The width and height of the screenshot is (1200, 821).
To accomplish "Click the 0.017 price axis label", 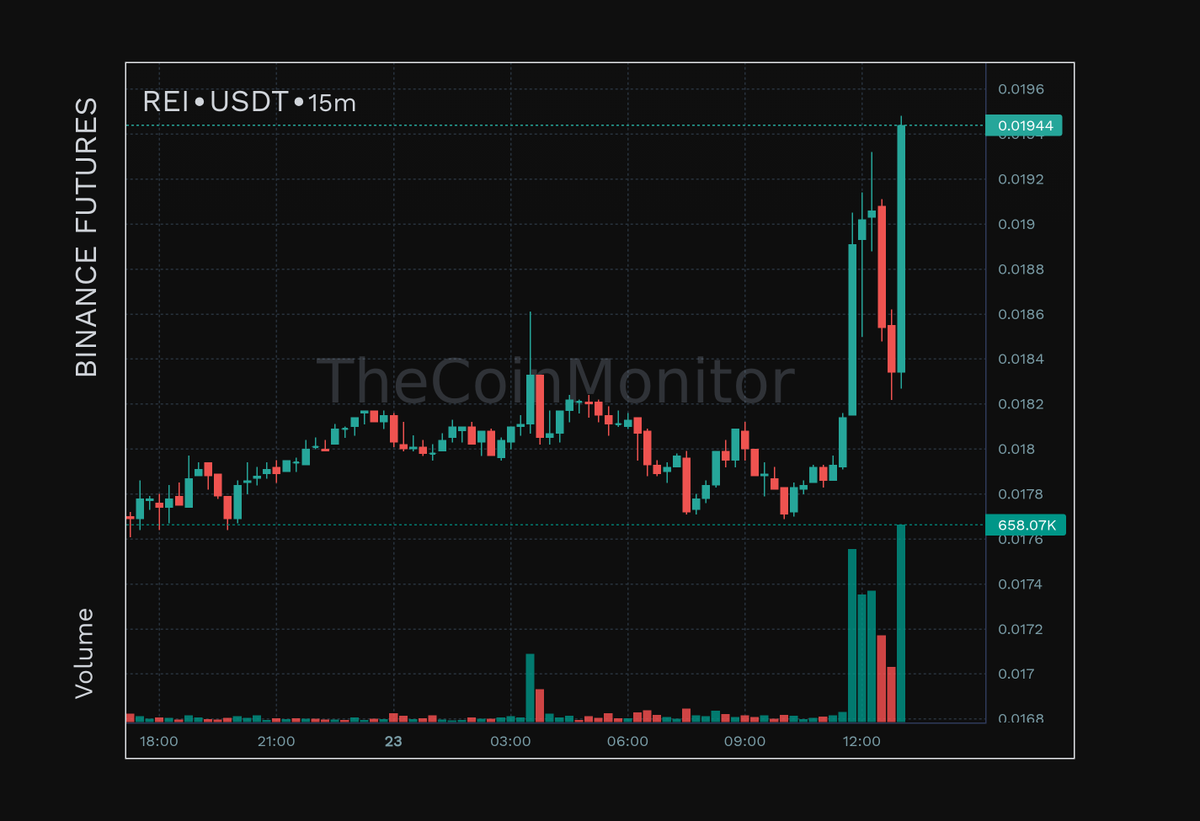I will (1016, 675).
